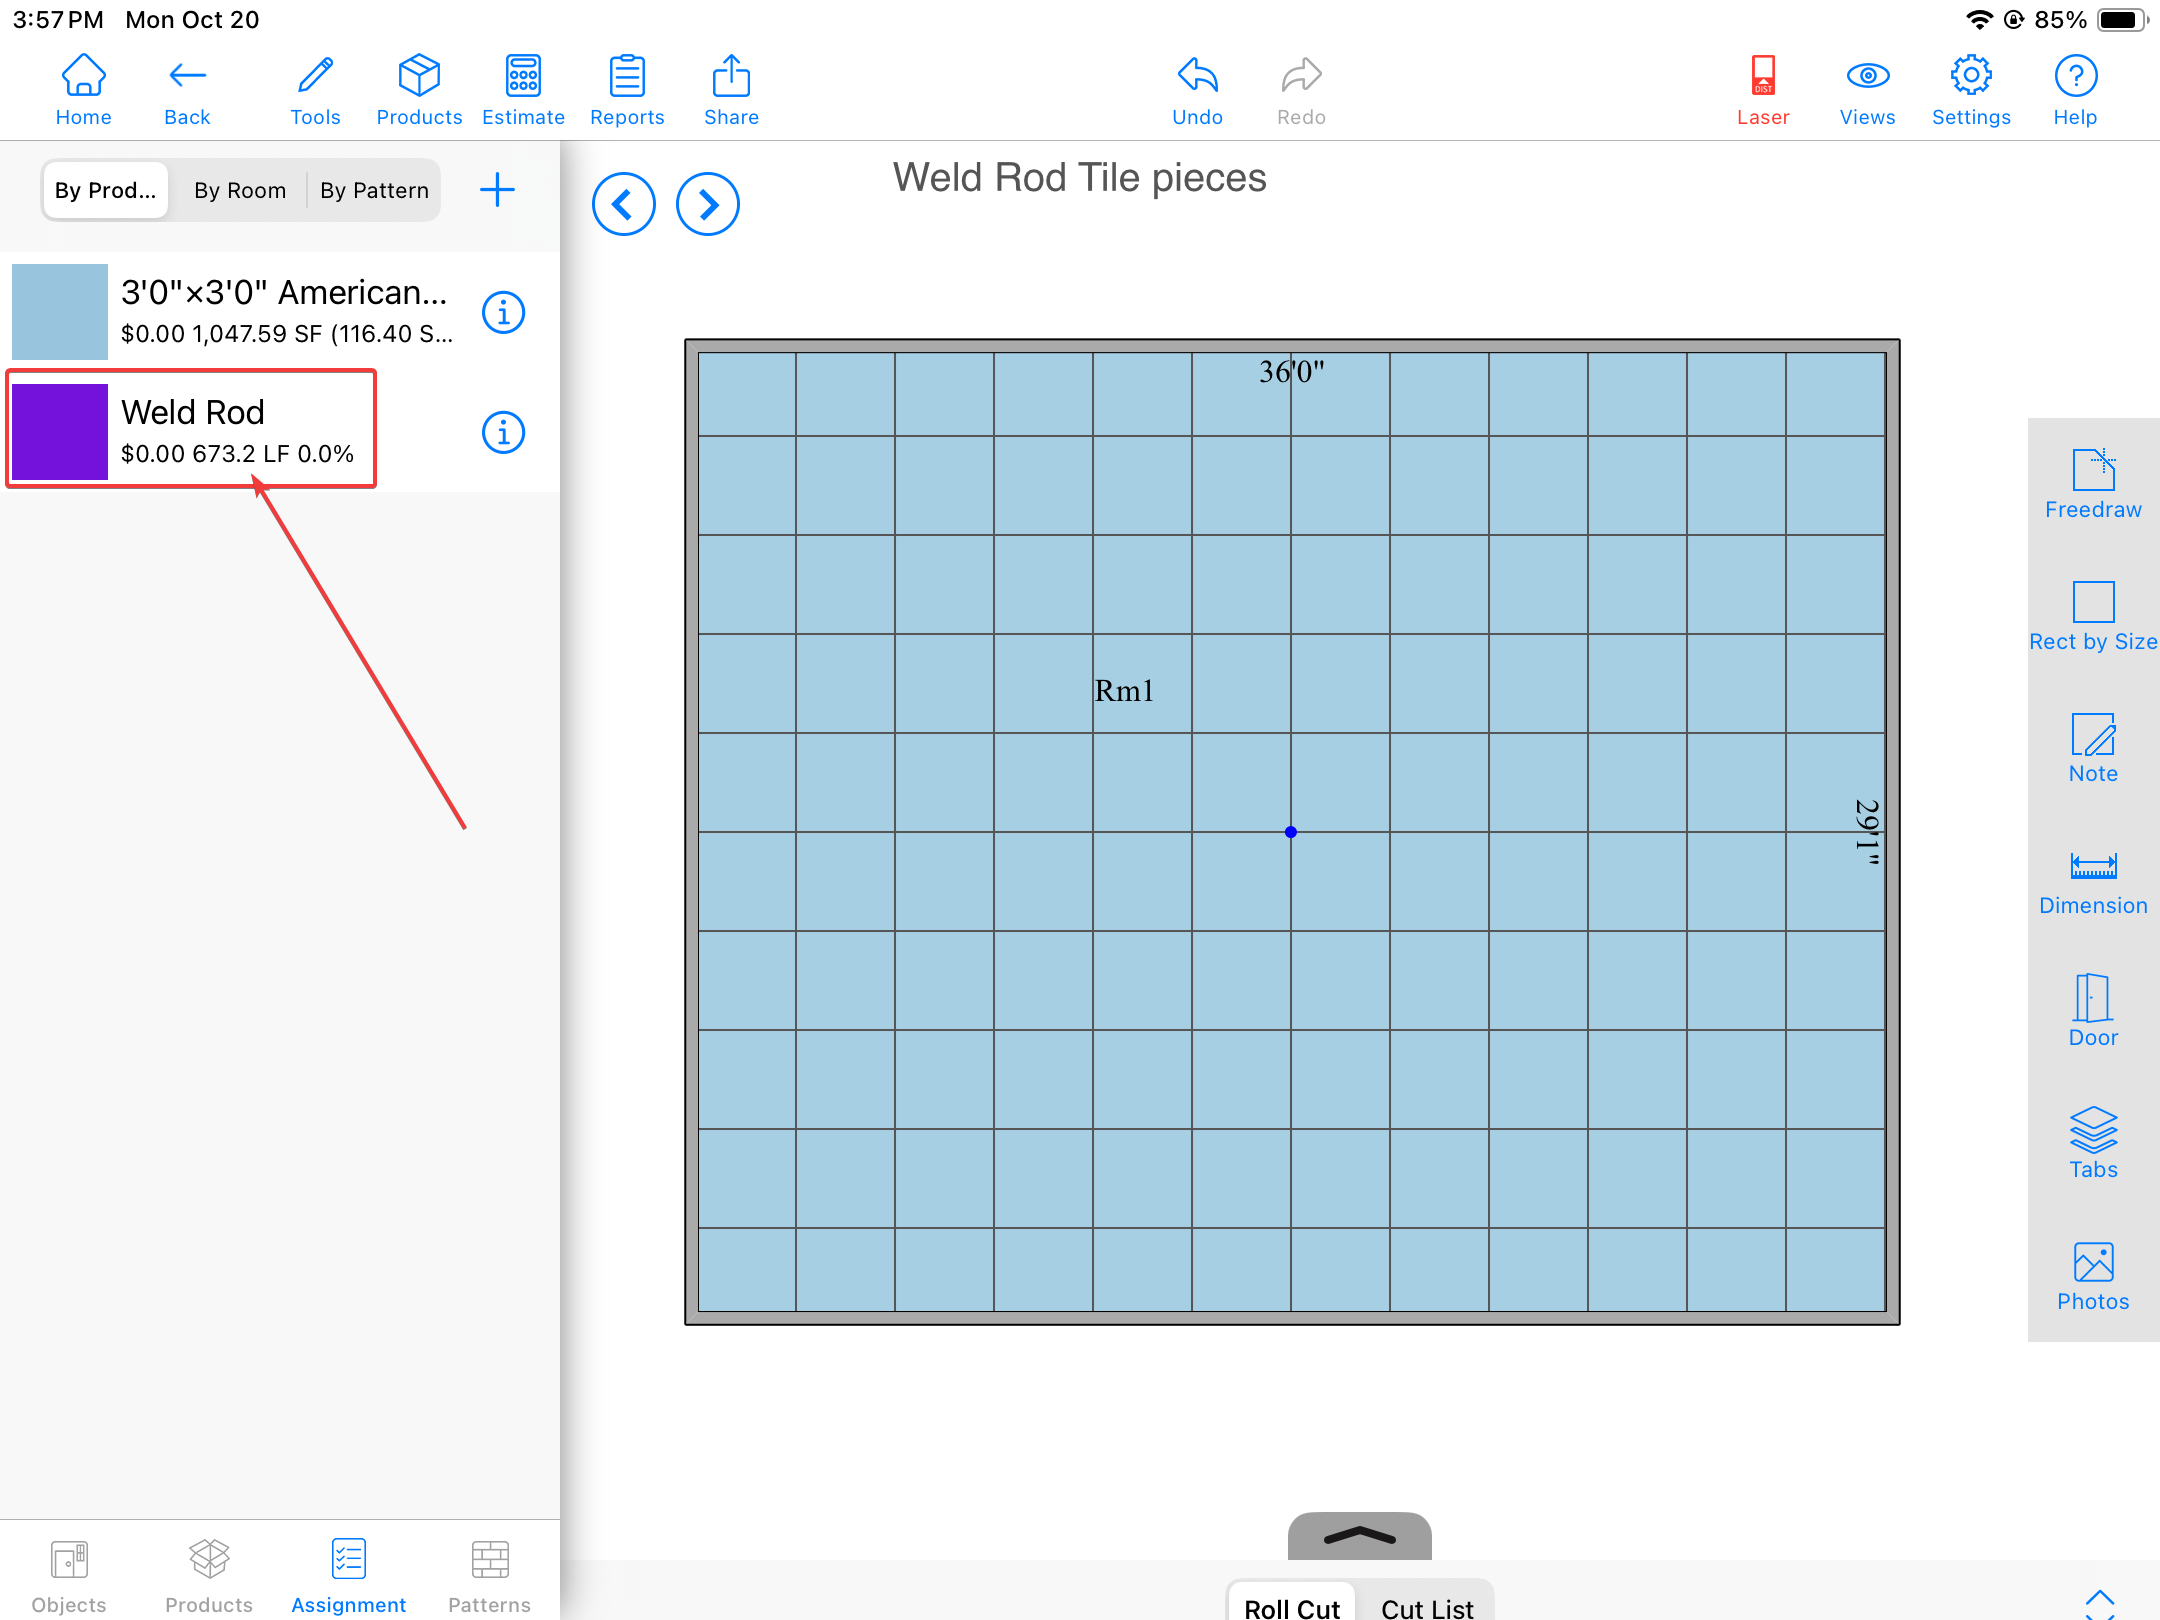Screen dimensions: 2160x1620
Task: Open the Patterns tab in bottom bar
Action: (489, 1575)
